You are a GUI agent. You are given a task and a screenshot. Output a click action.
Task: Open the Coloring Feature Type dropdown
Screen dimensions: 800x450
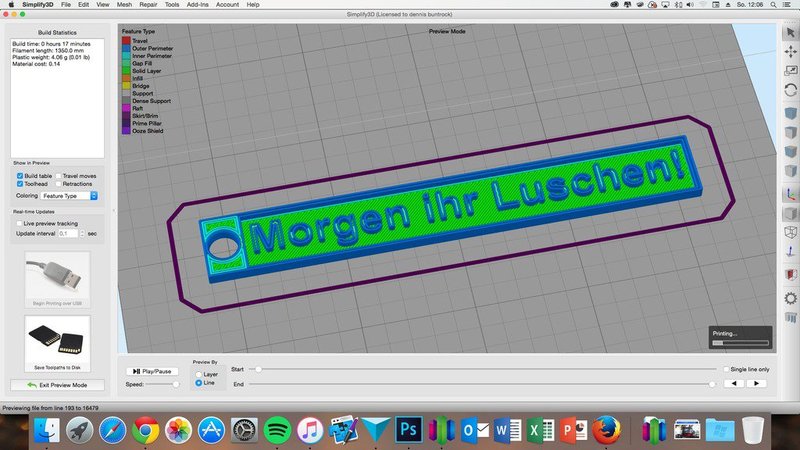coord(69,196)
